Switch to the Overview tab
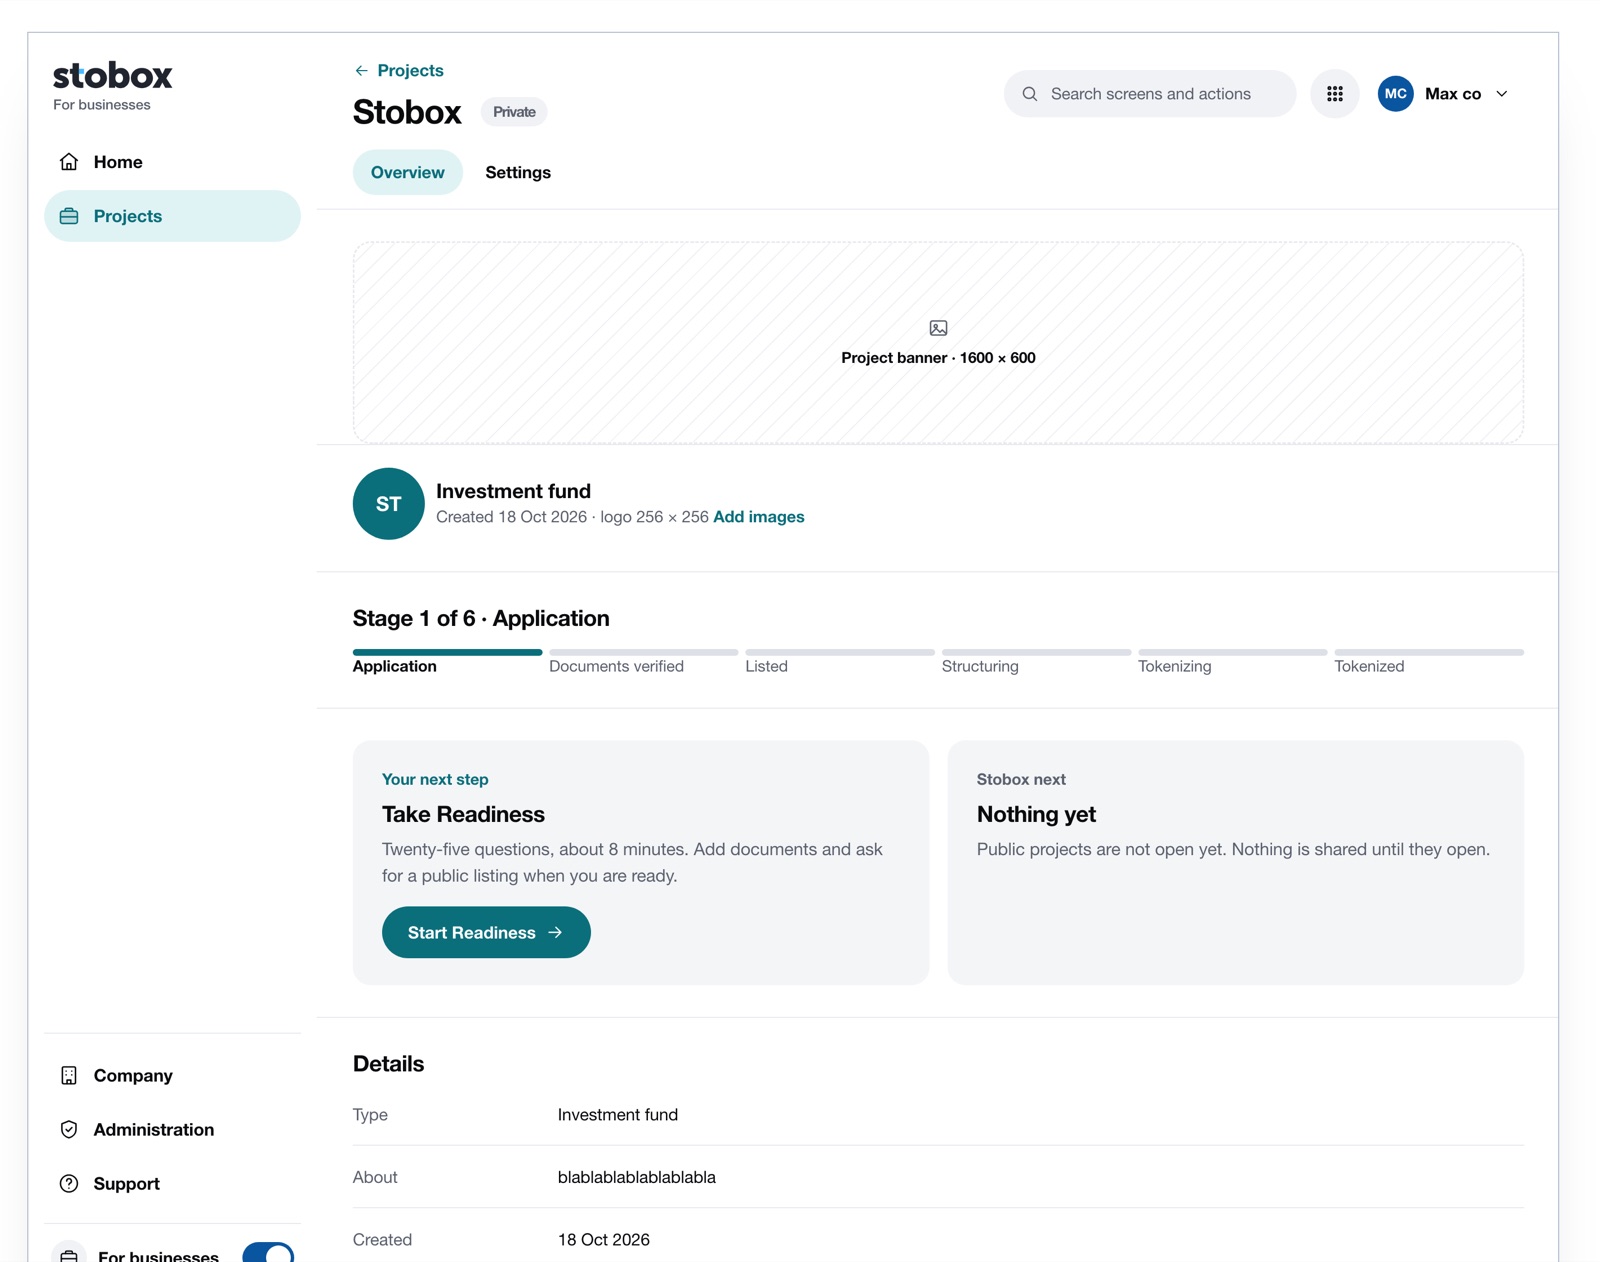 pos(408,172)
